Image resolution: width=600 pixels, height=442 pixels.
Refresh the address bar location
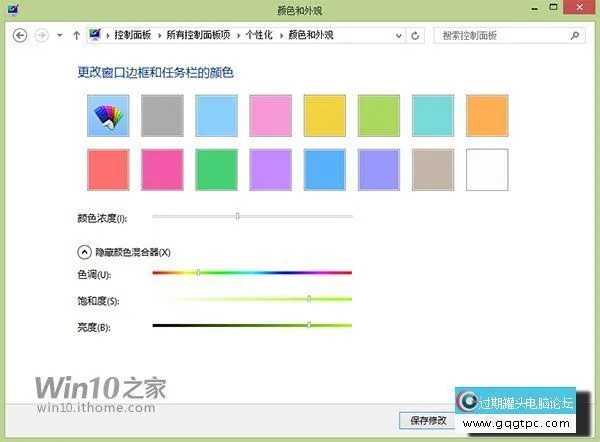[x=418, y=36]
